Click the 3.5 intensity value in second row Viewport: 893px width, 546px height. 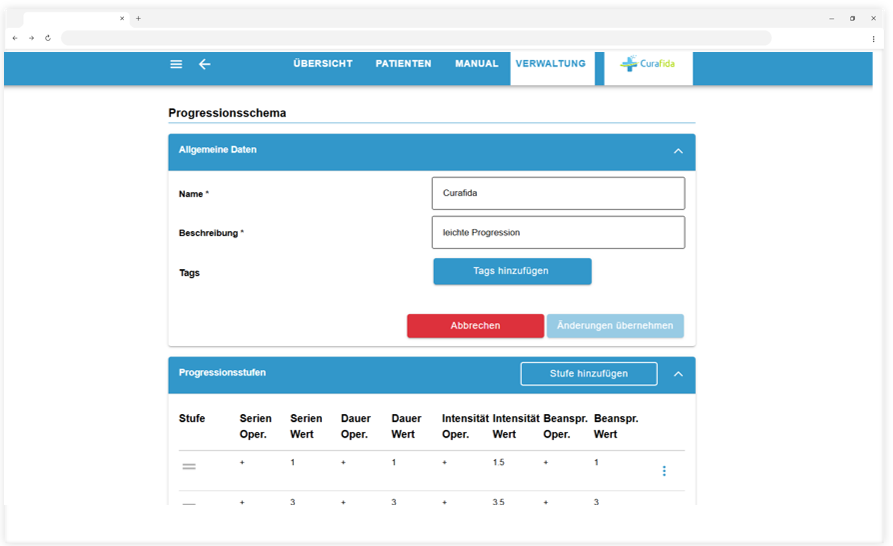[x=498, y=502]
